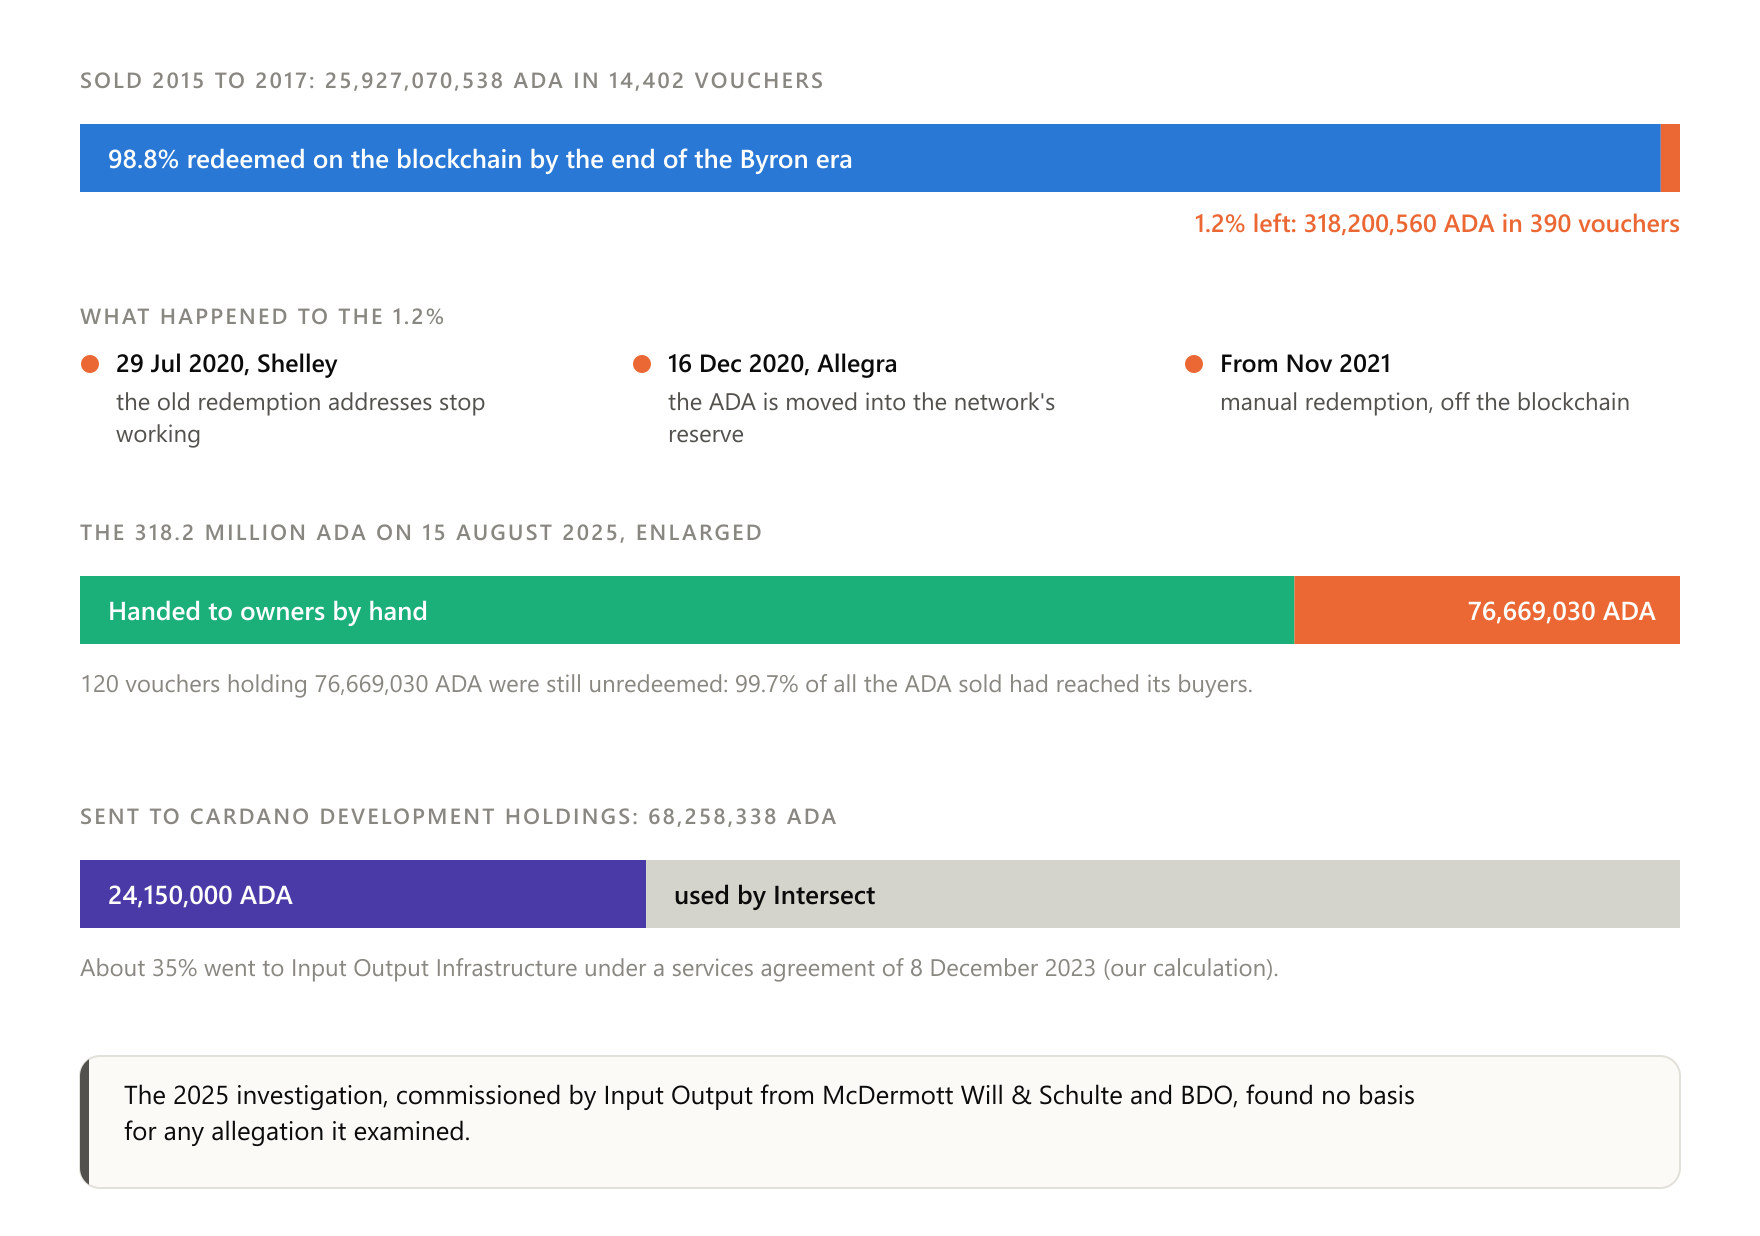Click the text '29 Jul 2020, Shelley'

click(x=227, y=364)
